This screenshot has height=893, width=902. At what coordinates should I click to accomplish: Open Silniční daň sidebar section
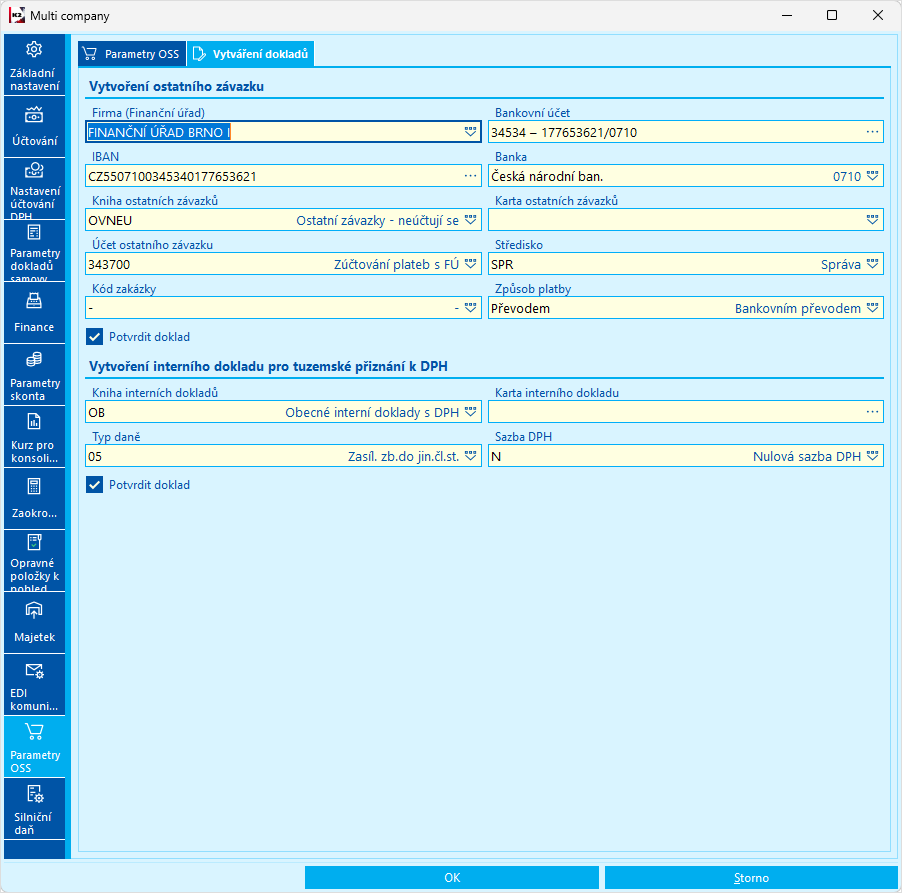tap(35, 808)
